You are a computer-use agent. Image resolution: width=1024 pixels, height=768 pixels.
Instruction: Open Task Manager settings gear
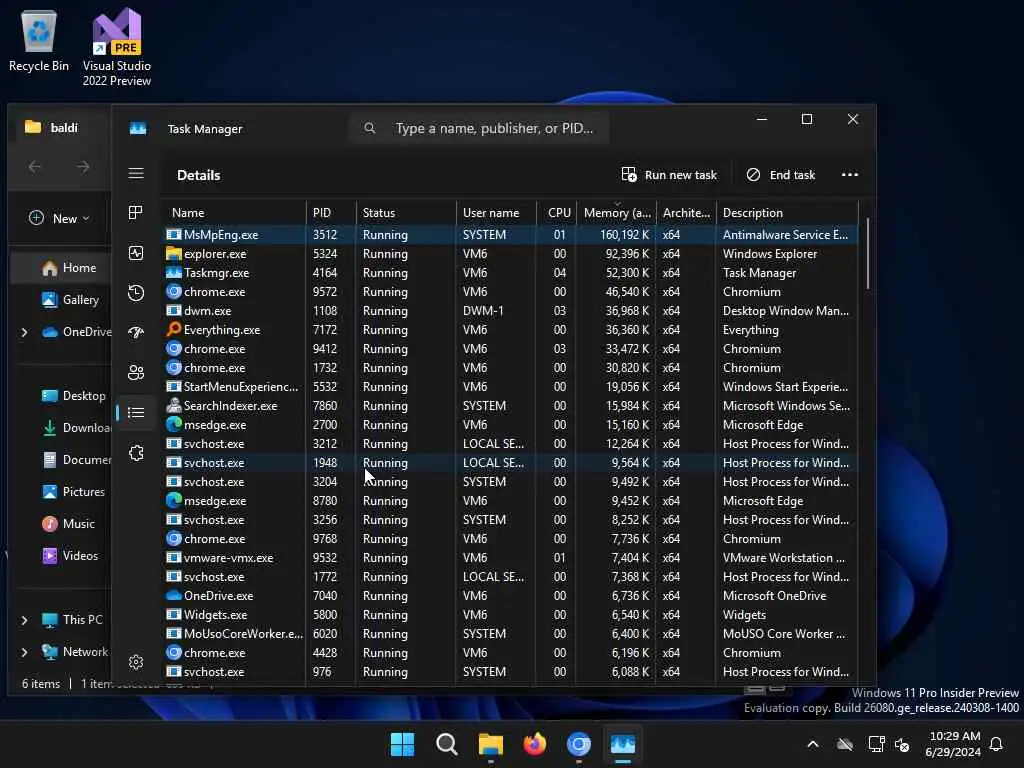[x=136, y=662]
